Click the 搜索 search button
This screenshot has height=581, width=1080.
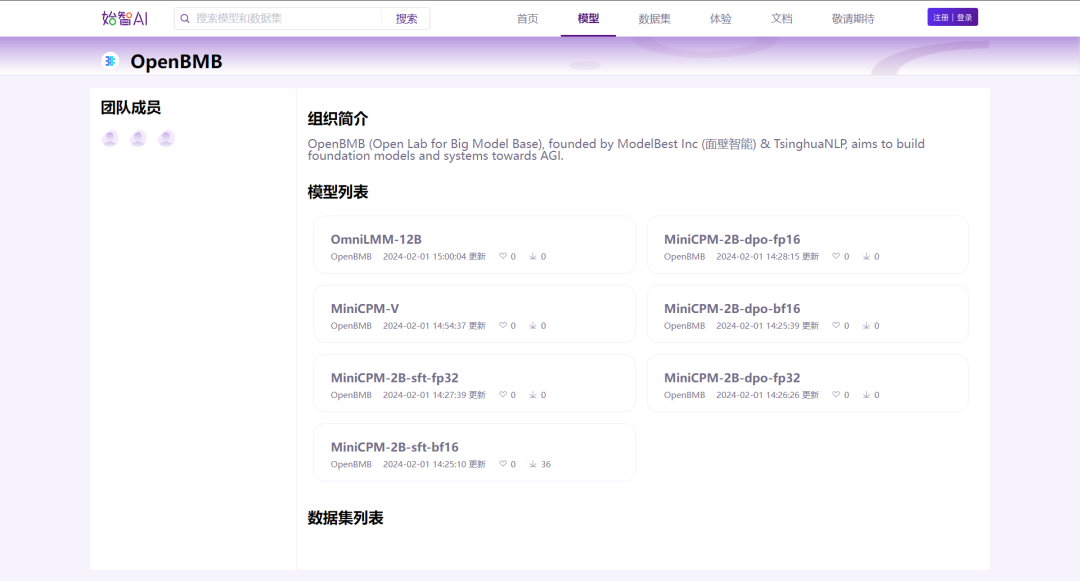(x=406, y=19)
